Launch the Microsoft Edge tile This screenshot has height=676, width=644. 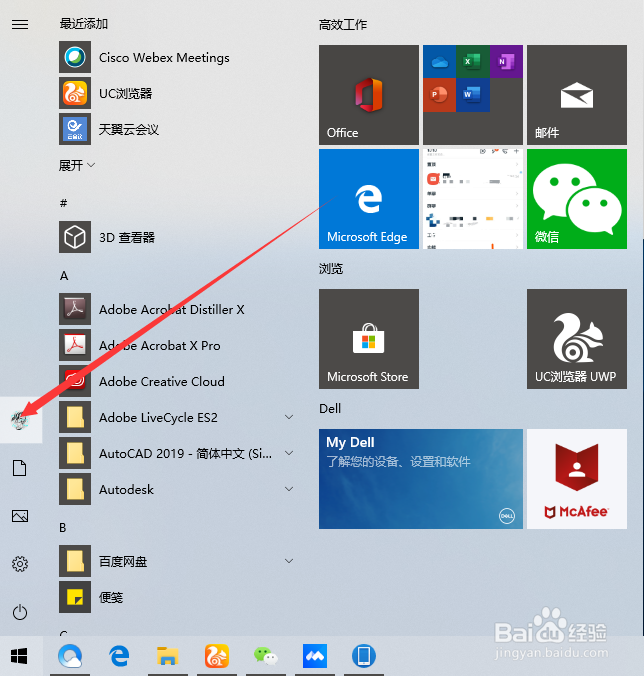tap(369, 199)
